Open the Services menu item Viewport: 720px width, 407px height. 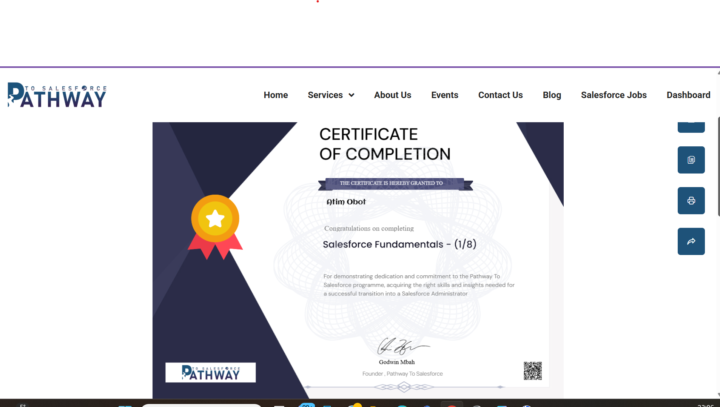pos(325,95)
